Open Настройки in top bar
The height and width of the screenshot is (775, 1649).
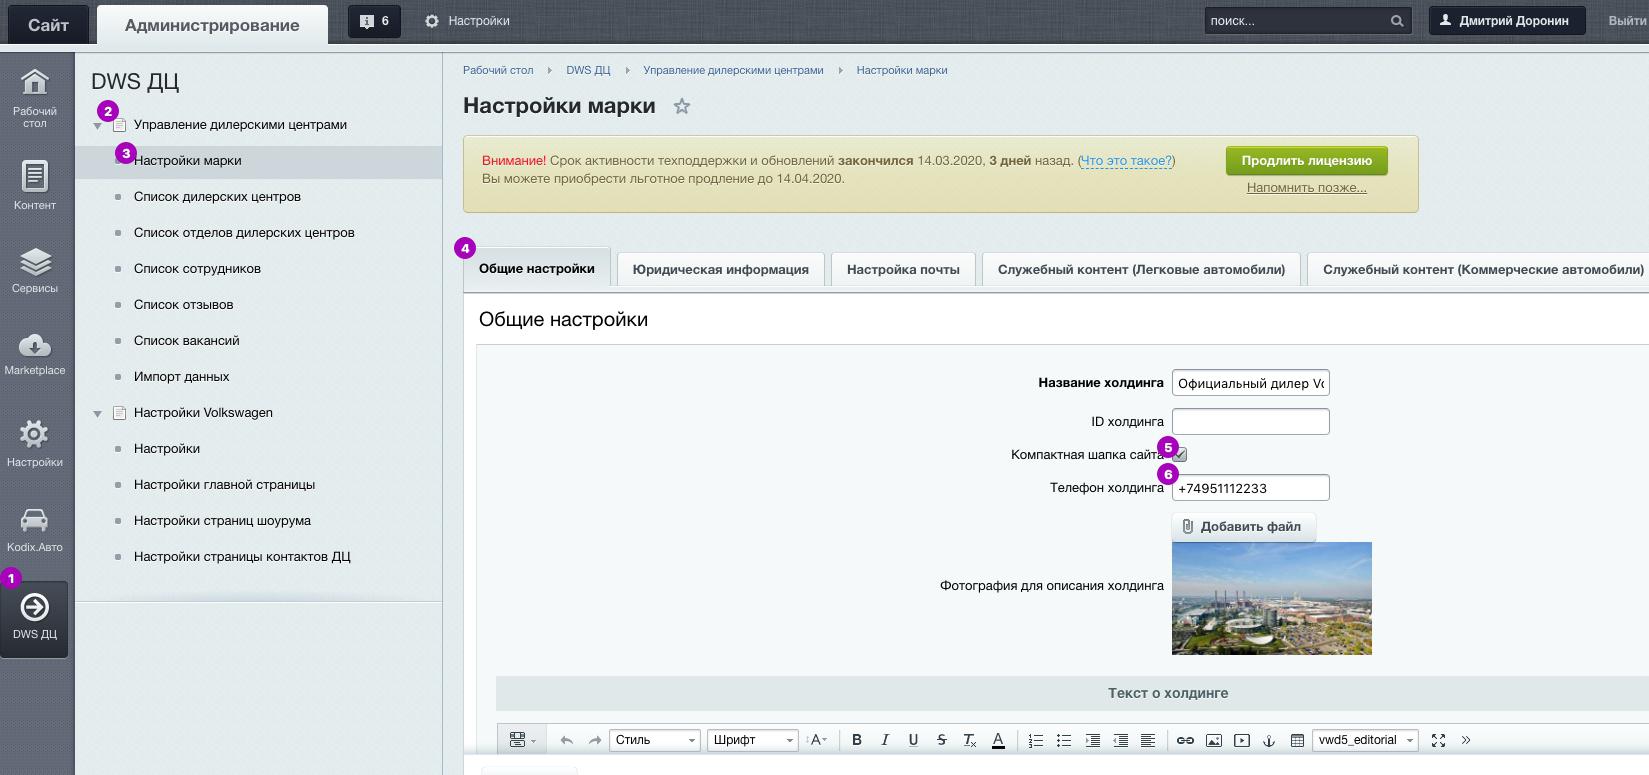[467, 20]
